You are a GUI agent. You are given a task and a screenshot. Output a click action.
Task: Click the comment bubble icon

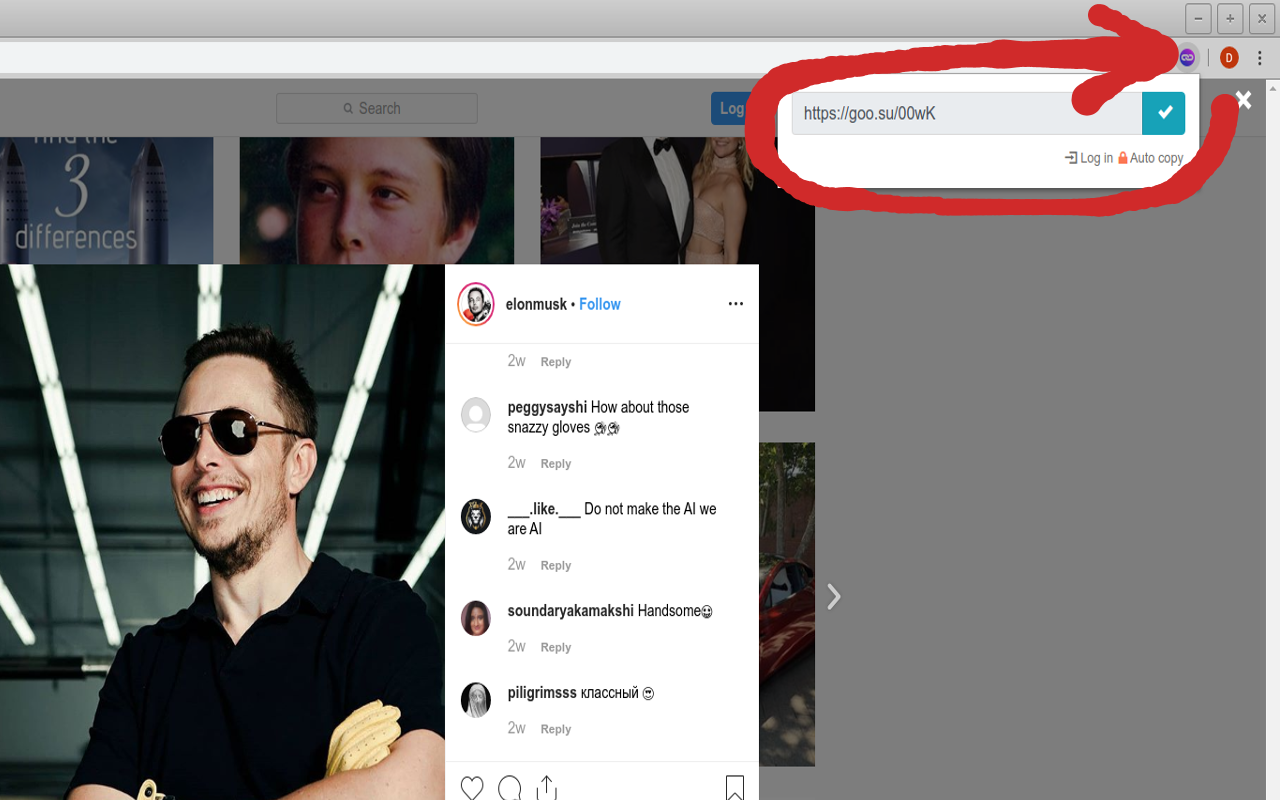coord(510,788)
